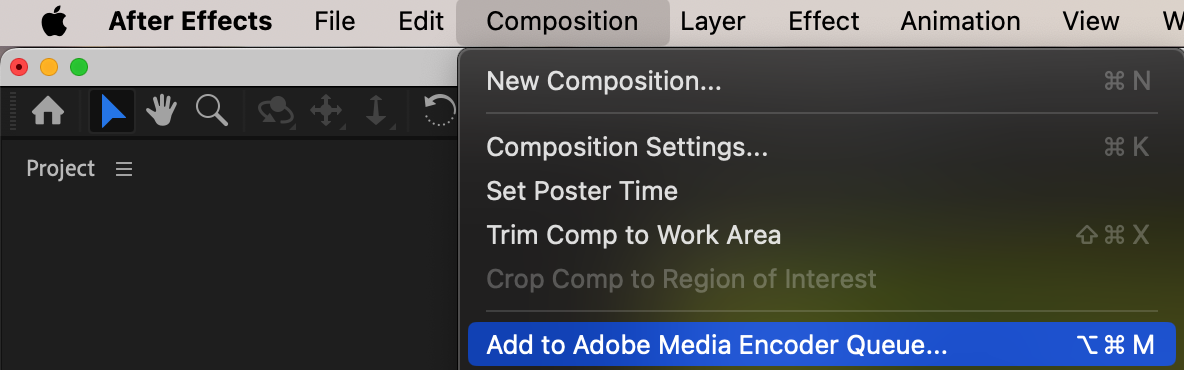Select the Rotation tool
The image size is (1184, 370).
tap(439, 111)
